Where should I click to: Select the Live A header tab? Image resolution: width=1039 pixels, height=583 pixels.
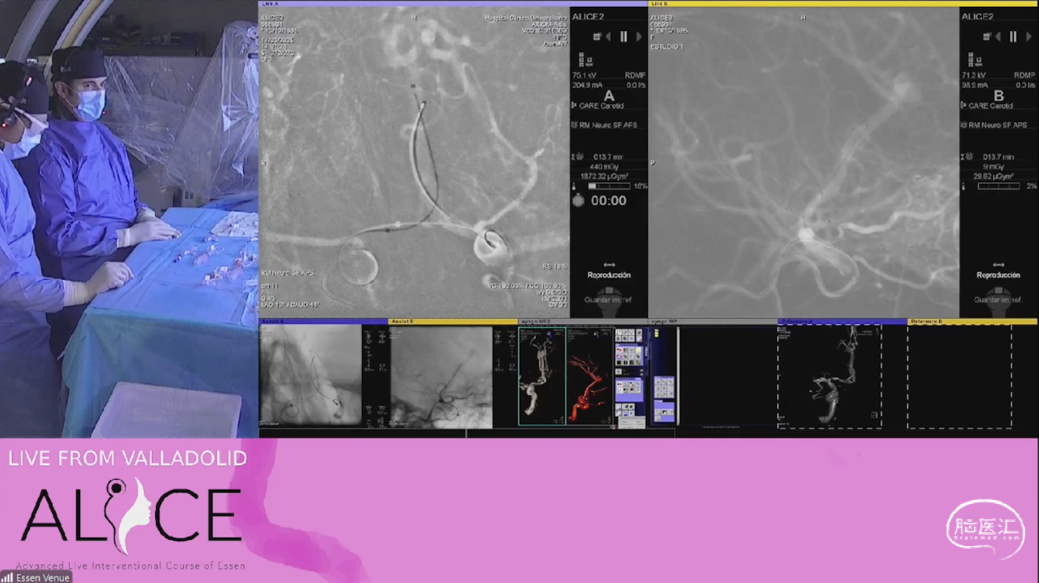(453, 3)
